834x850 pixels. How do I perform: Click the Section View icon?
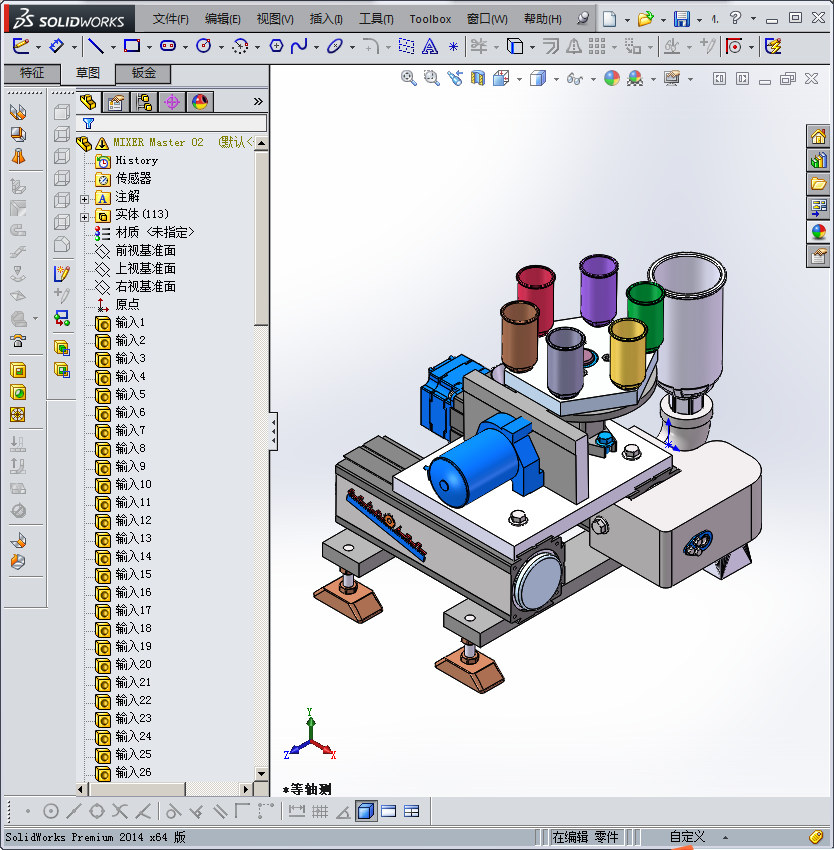pos(478,79)
